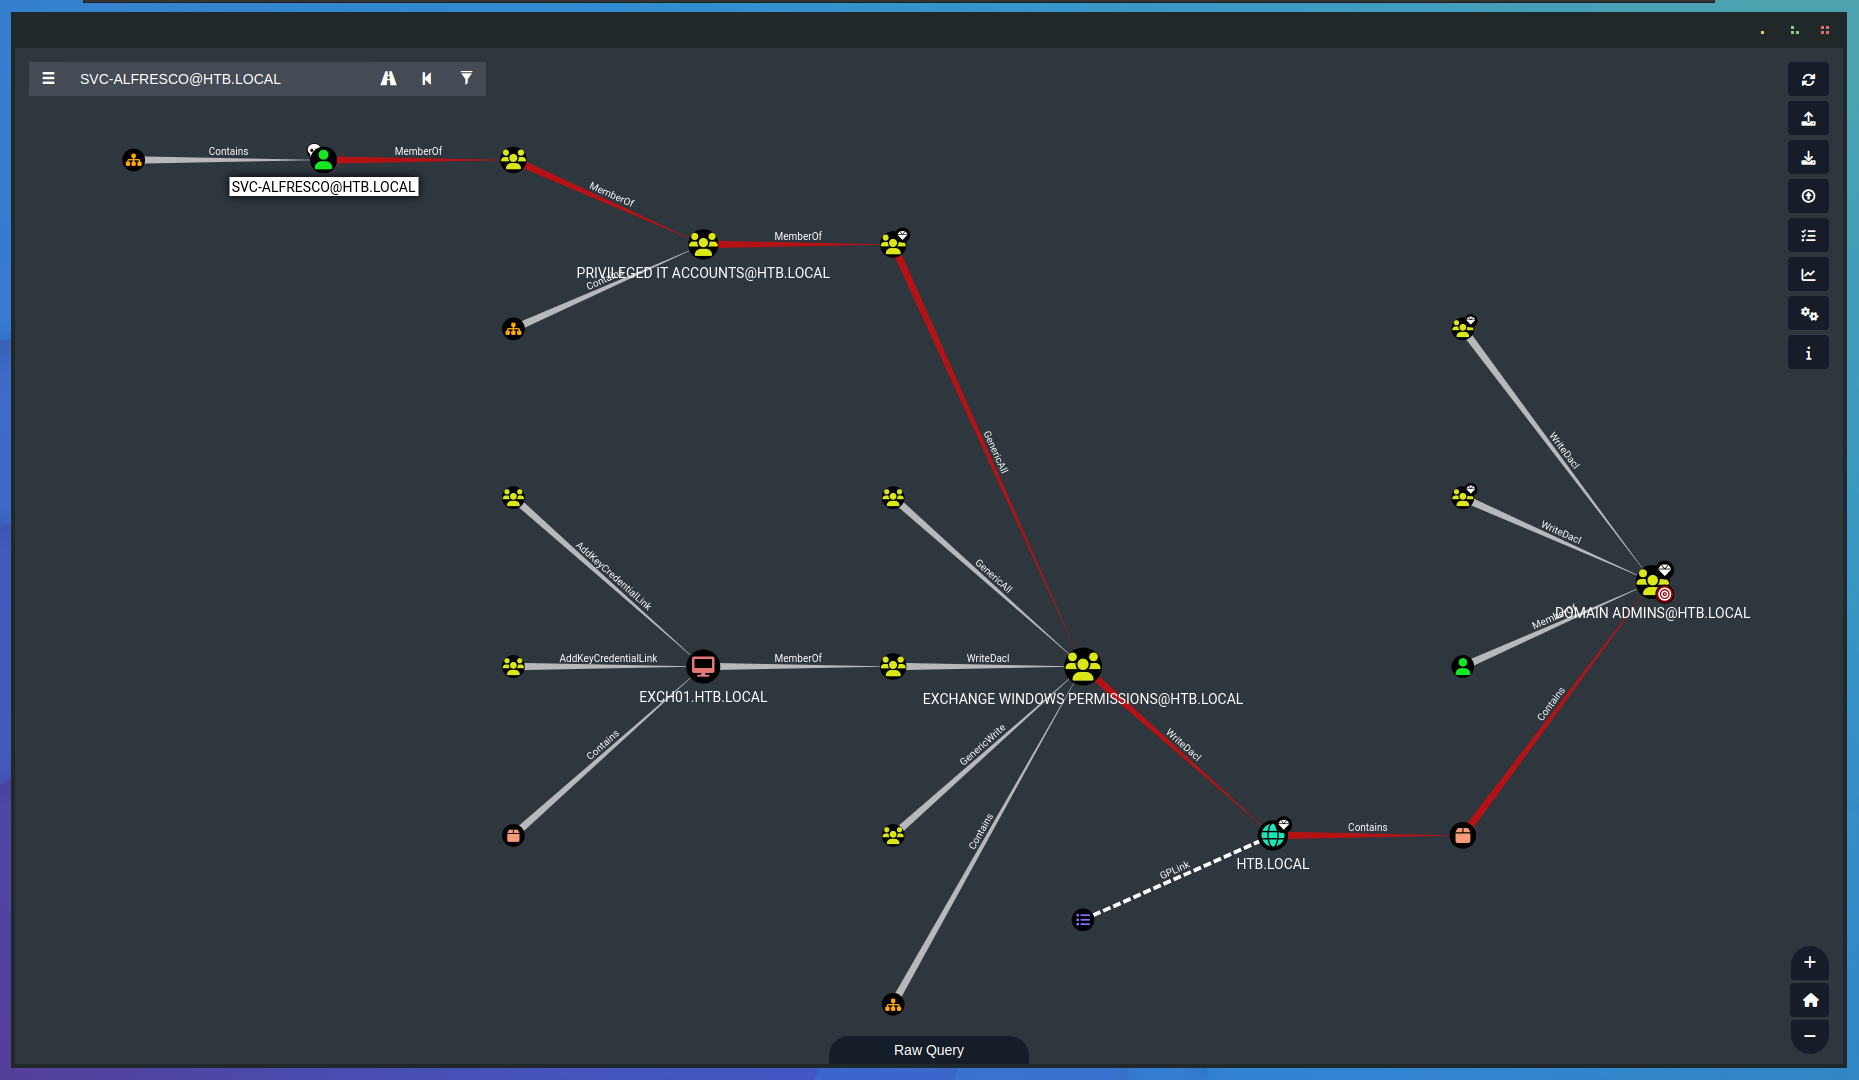Click the GPLink edge label
1859x1080 pixels.
pos(1174,870)
